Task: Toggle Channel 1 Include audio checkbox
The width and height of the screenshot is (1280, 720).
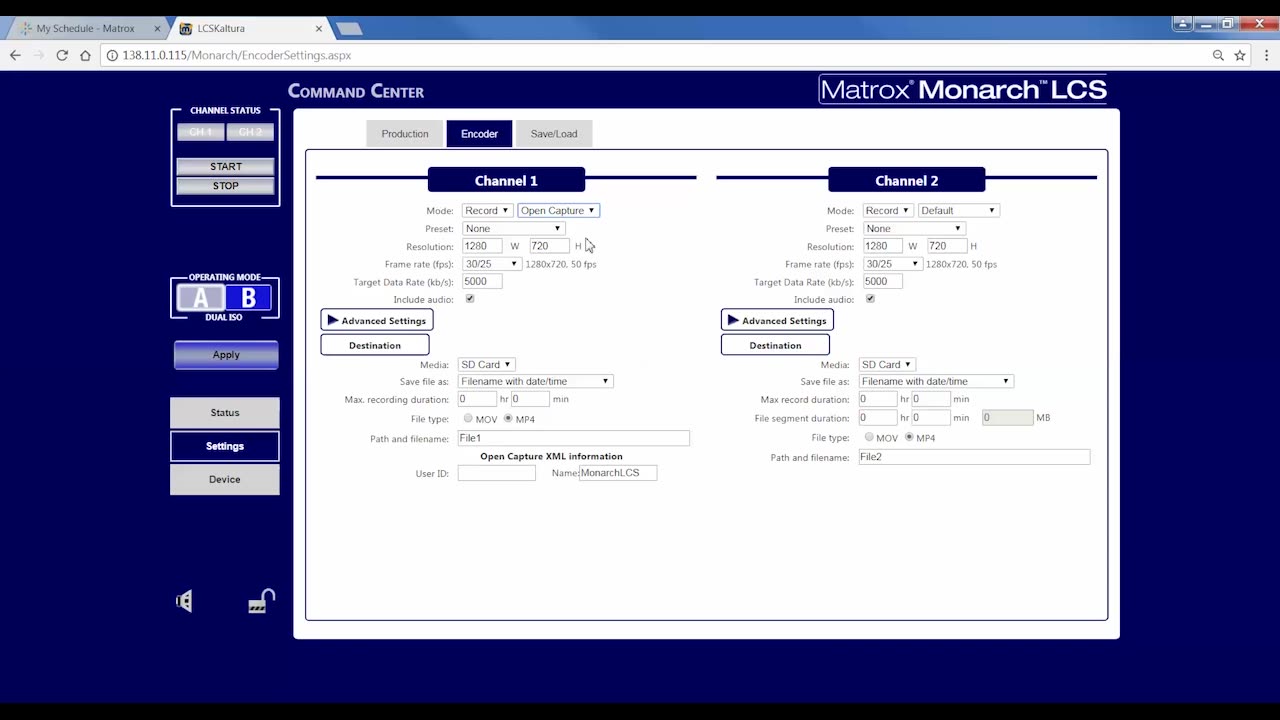Action: (470, 299)
